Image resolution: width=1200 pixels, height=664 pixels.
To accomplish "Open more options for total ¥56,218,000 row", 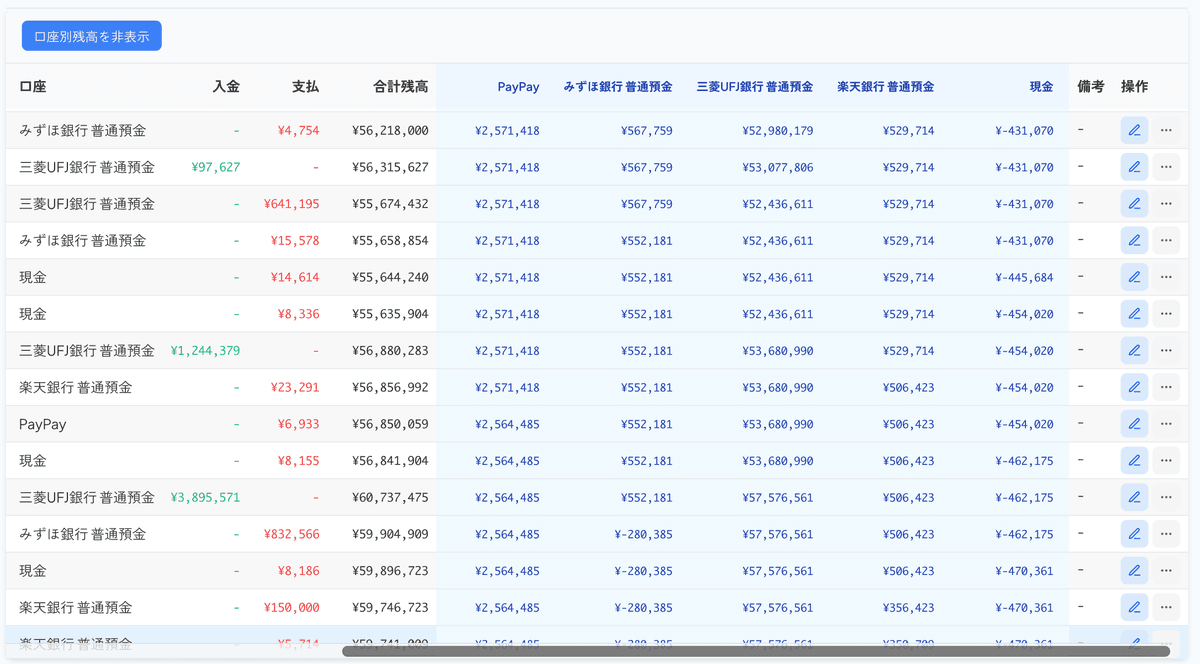I will pyautogui.click(x=1166, y=130).
